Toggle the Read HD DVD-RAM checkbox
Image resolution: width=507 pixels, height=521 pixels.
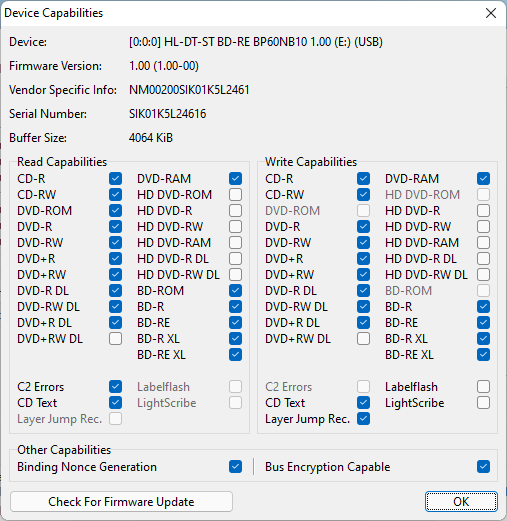point(235,242)
